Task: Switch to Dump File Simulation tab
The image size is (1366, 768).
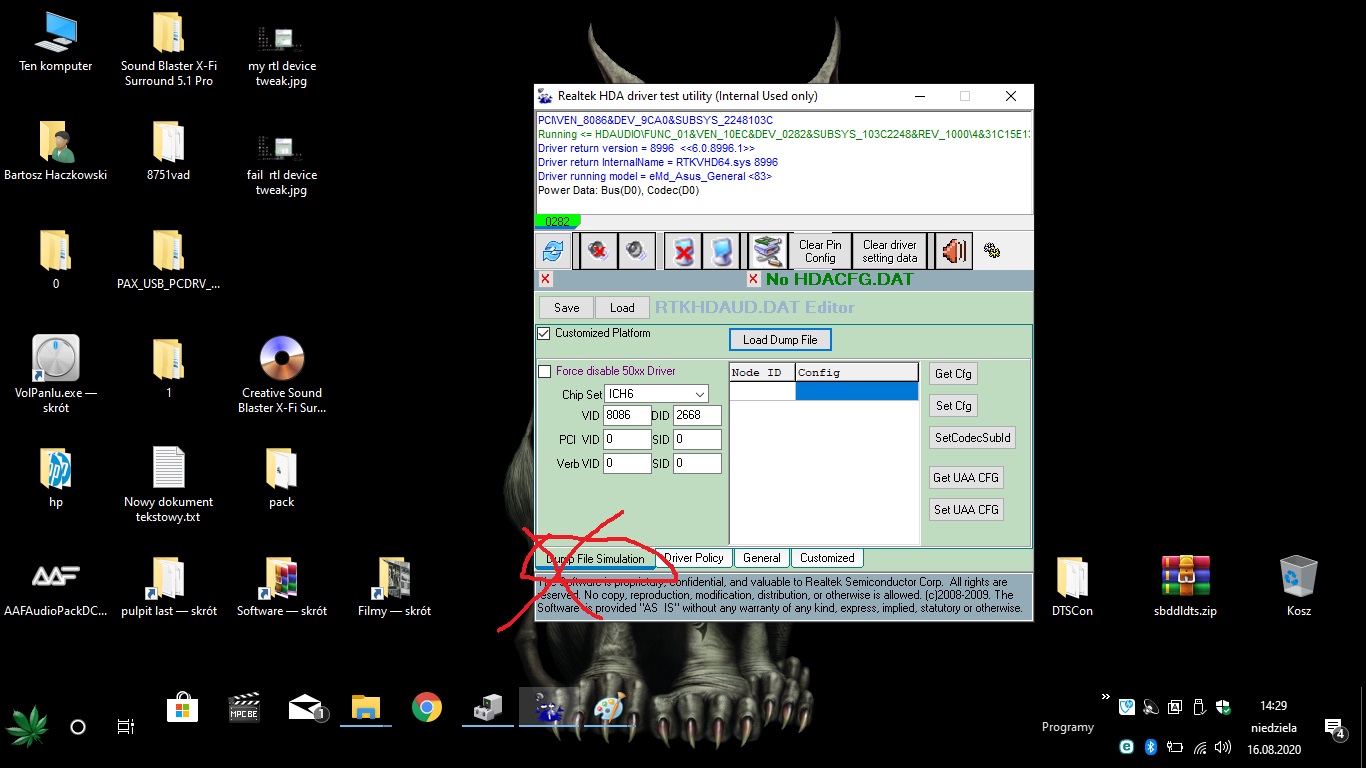Action: pos(595,559)
